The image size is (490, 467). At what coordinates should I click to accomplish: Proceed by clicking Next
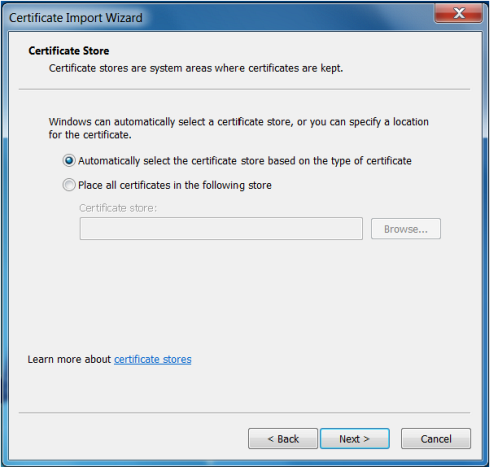point(355,439)
